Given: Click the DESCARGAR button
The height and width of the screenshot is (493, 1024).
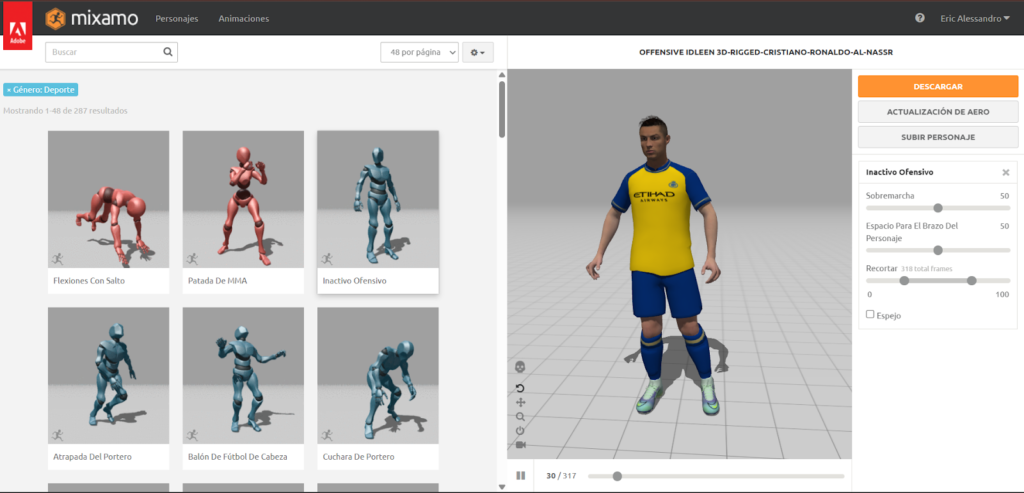Looking at the screenshot, I should (x=938, y=86).
